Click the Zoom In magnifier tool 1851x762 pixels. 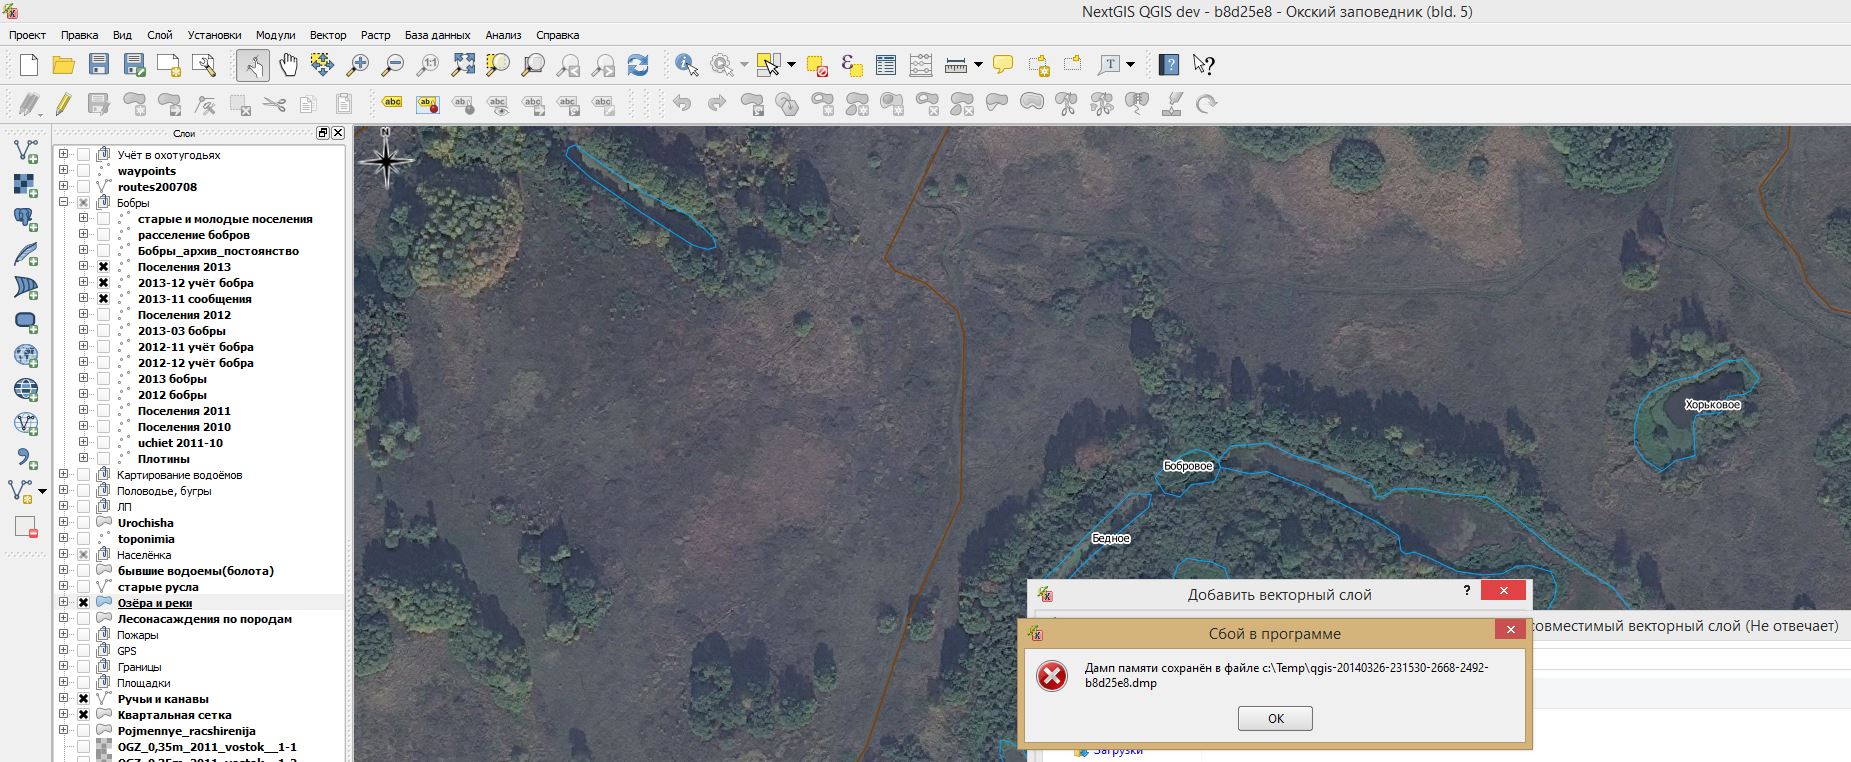click(x=357, y=66)
